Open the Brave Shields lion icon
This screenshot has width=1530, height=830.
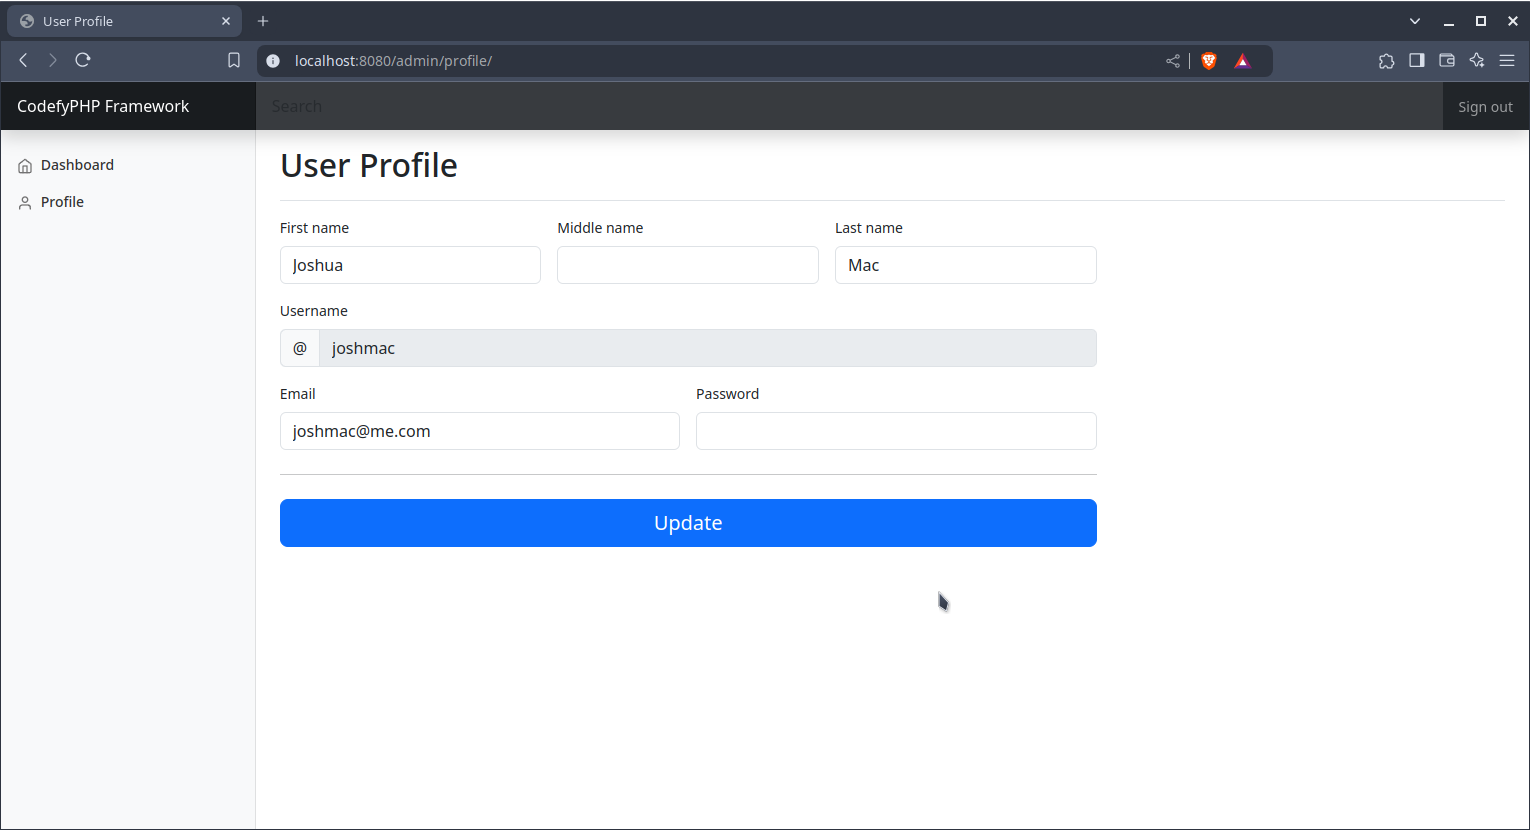click(1209, 61)
